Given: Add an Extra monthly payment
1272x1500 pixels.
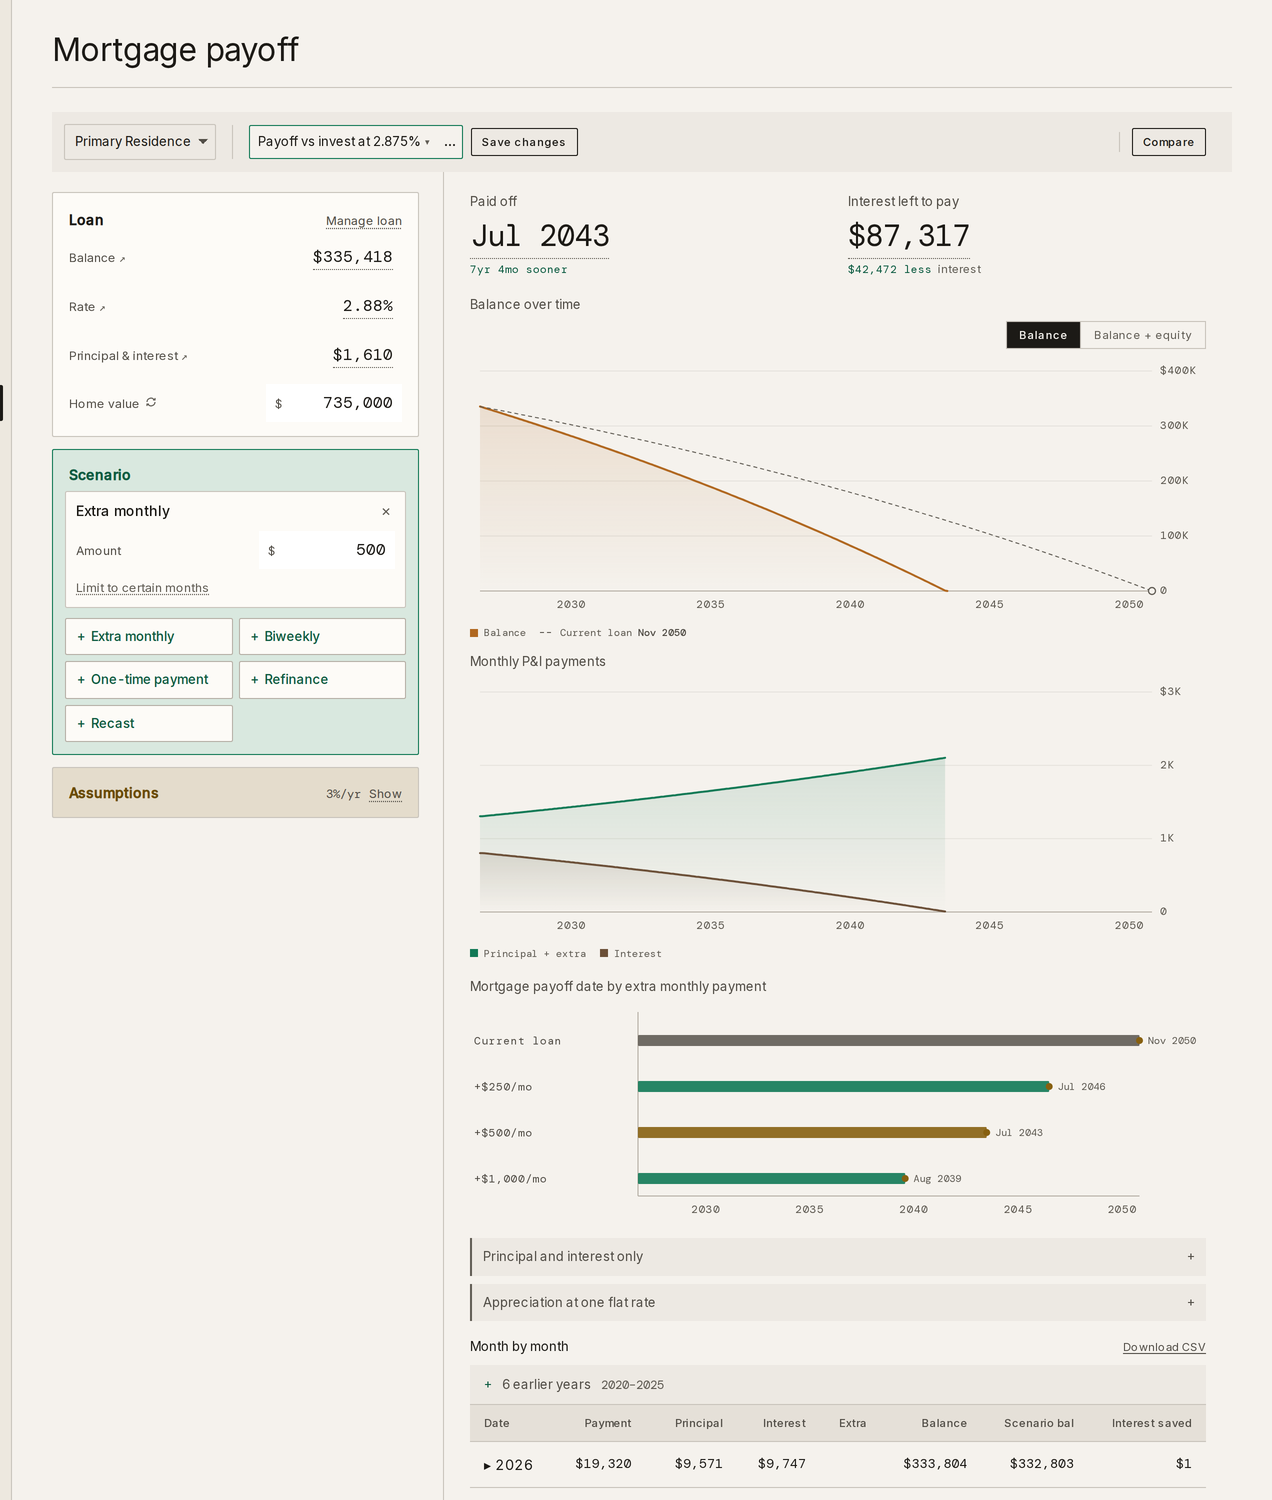Looking at the screenshot, I should pyautogui.click(x=149, y=637).
